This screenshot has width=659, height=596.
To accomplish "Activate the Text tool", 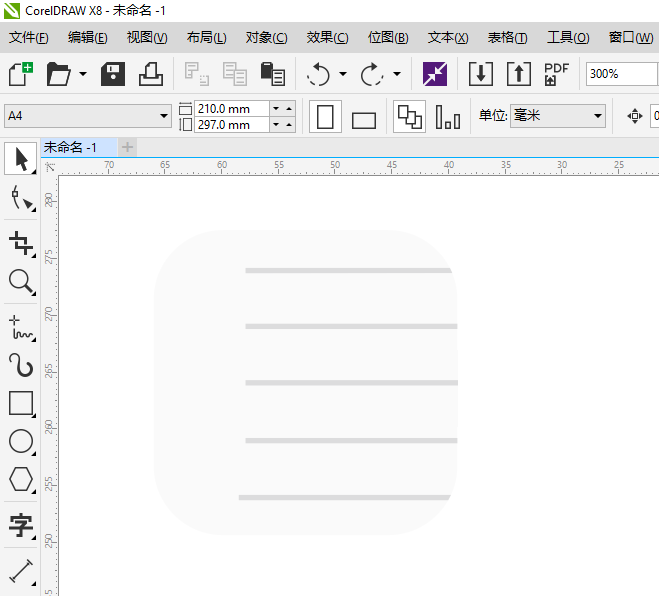I will [20, 525].
